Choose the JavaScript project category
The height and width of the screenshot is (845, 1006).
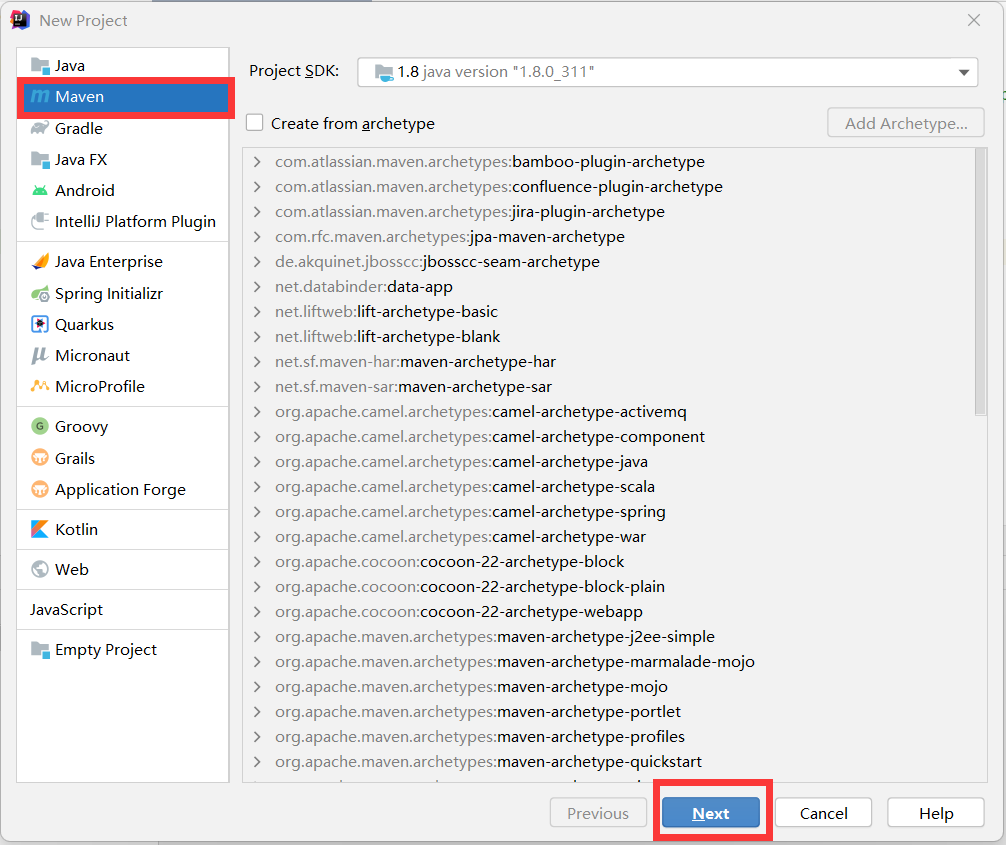(x=123, y=610)
